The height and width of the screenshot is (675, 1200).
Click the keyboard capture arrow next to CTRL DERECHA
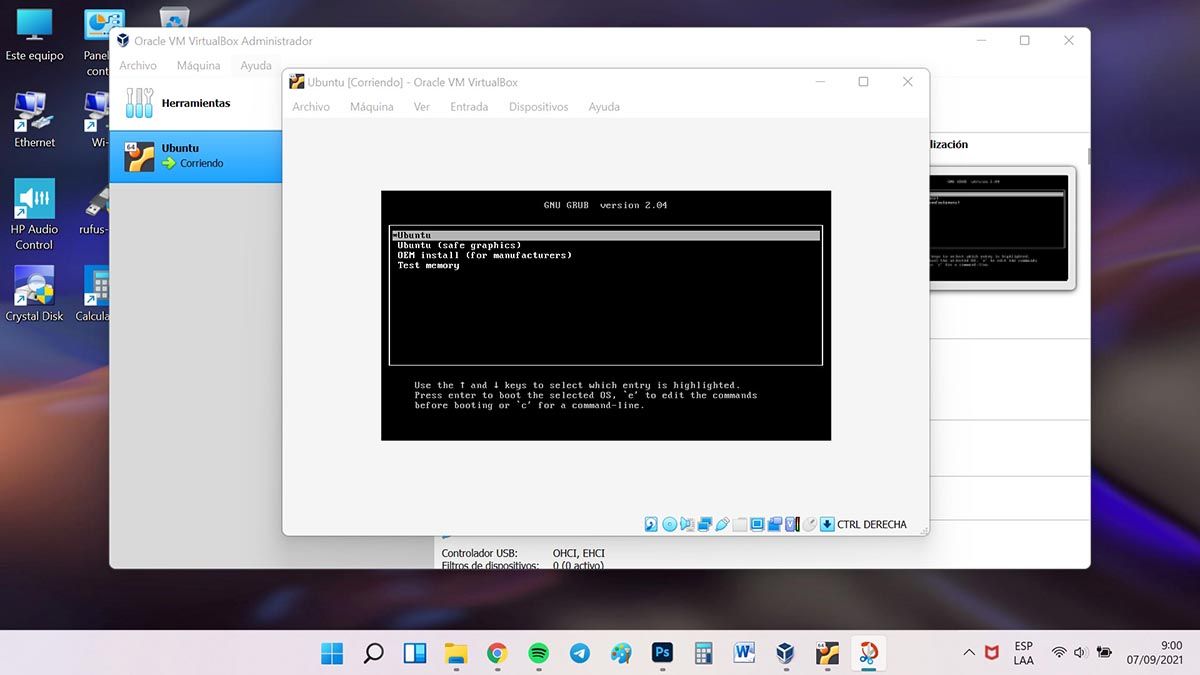click(x=827, y=524)
